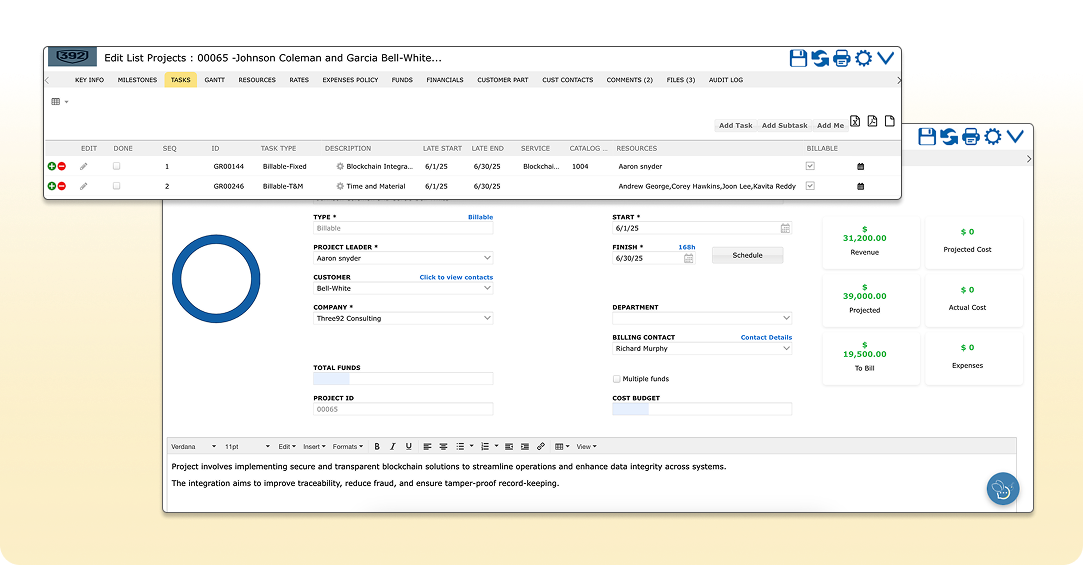The height and width of the screenshot is (565, 1083).
Task: Open Contact Details link
Action: (x=766, y=338)
